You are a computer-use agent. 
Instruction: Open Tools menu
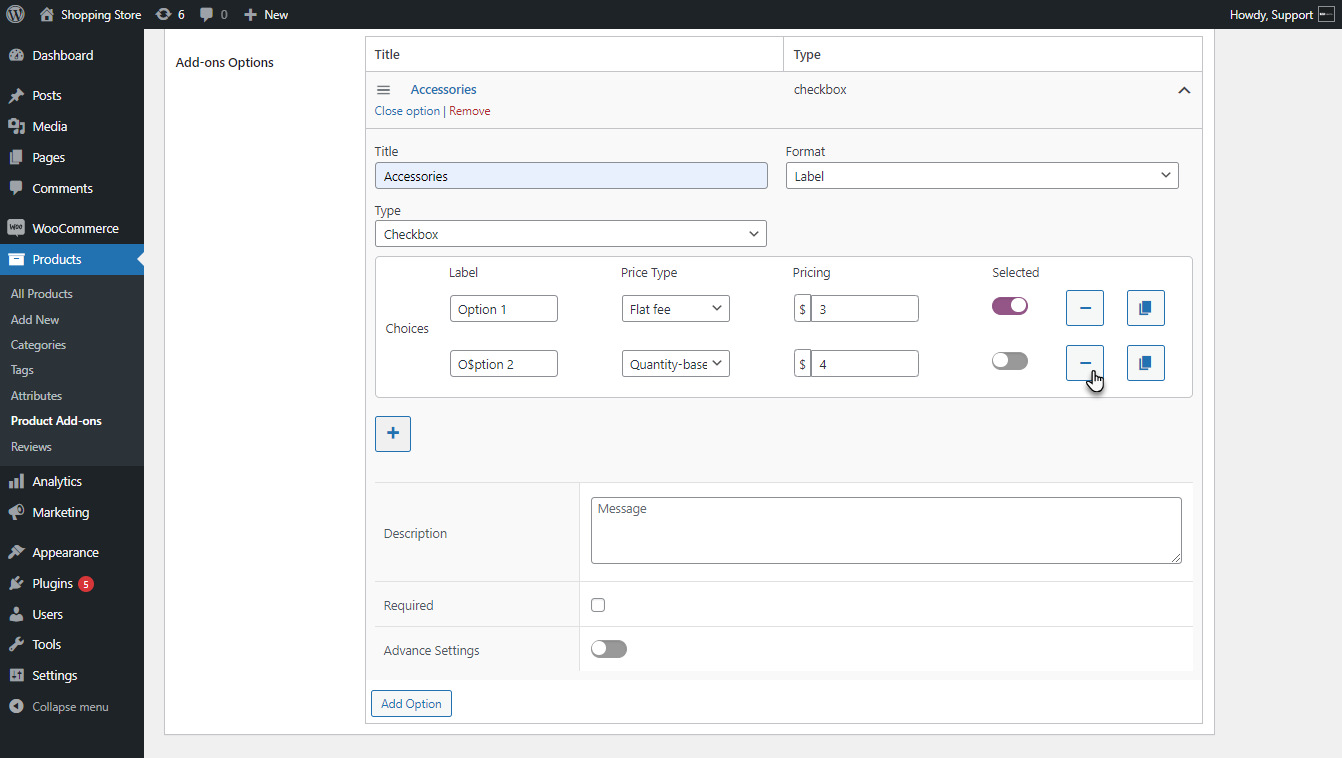(72, 644)
